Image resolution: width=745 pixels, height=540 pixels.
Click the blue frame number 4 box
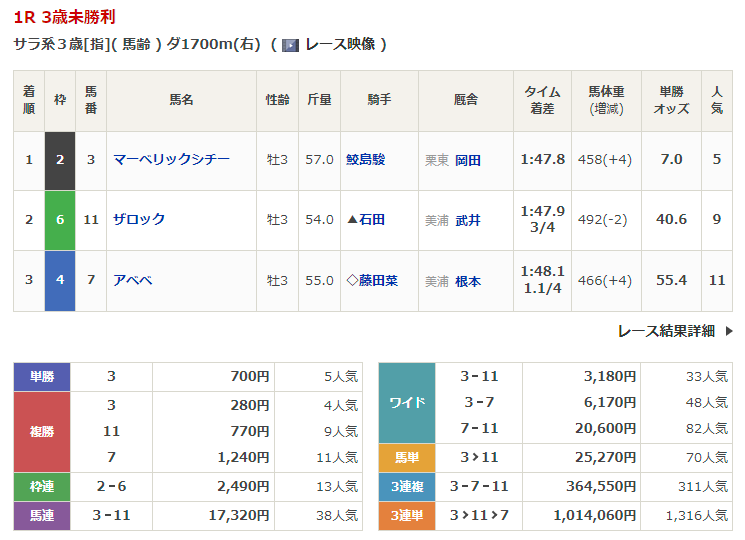tap(60, 281)
